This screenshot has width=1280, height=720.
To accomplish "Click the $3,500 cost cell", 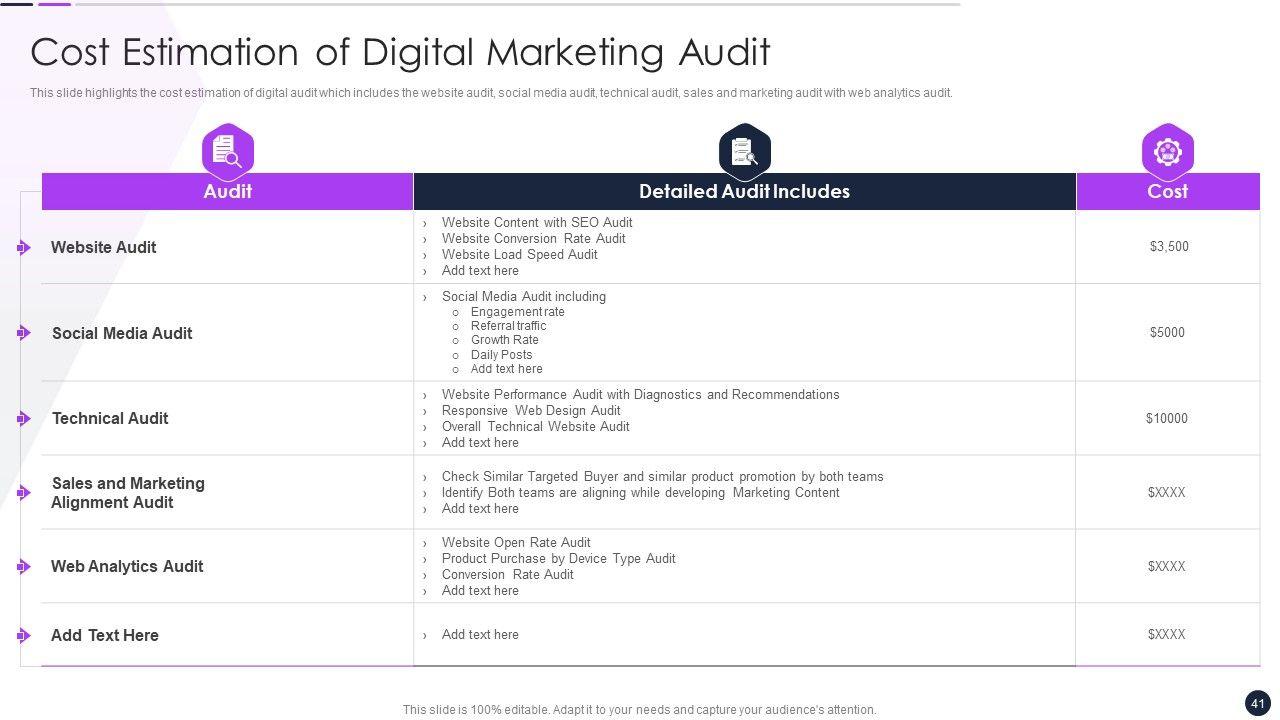I will click(1168, 247).
